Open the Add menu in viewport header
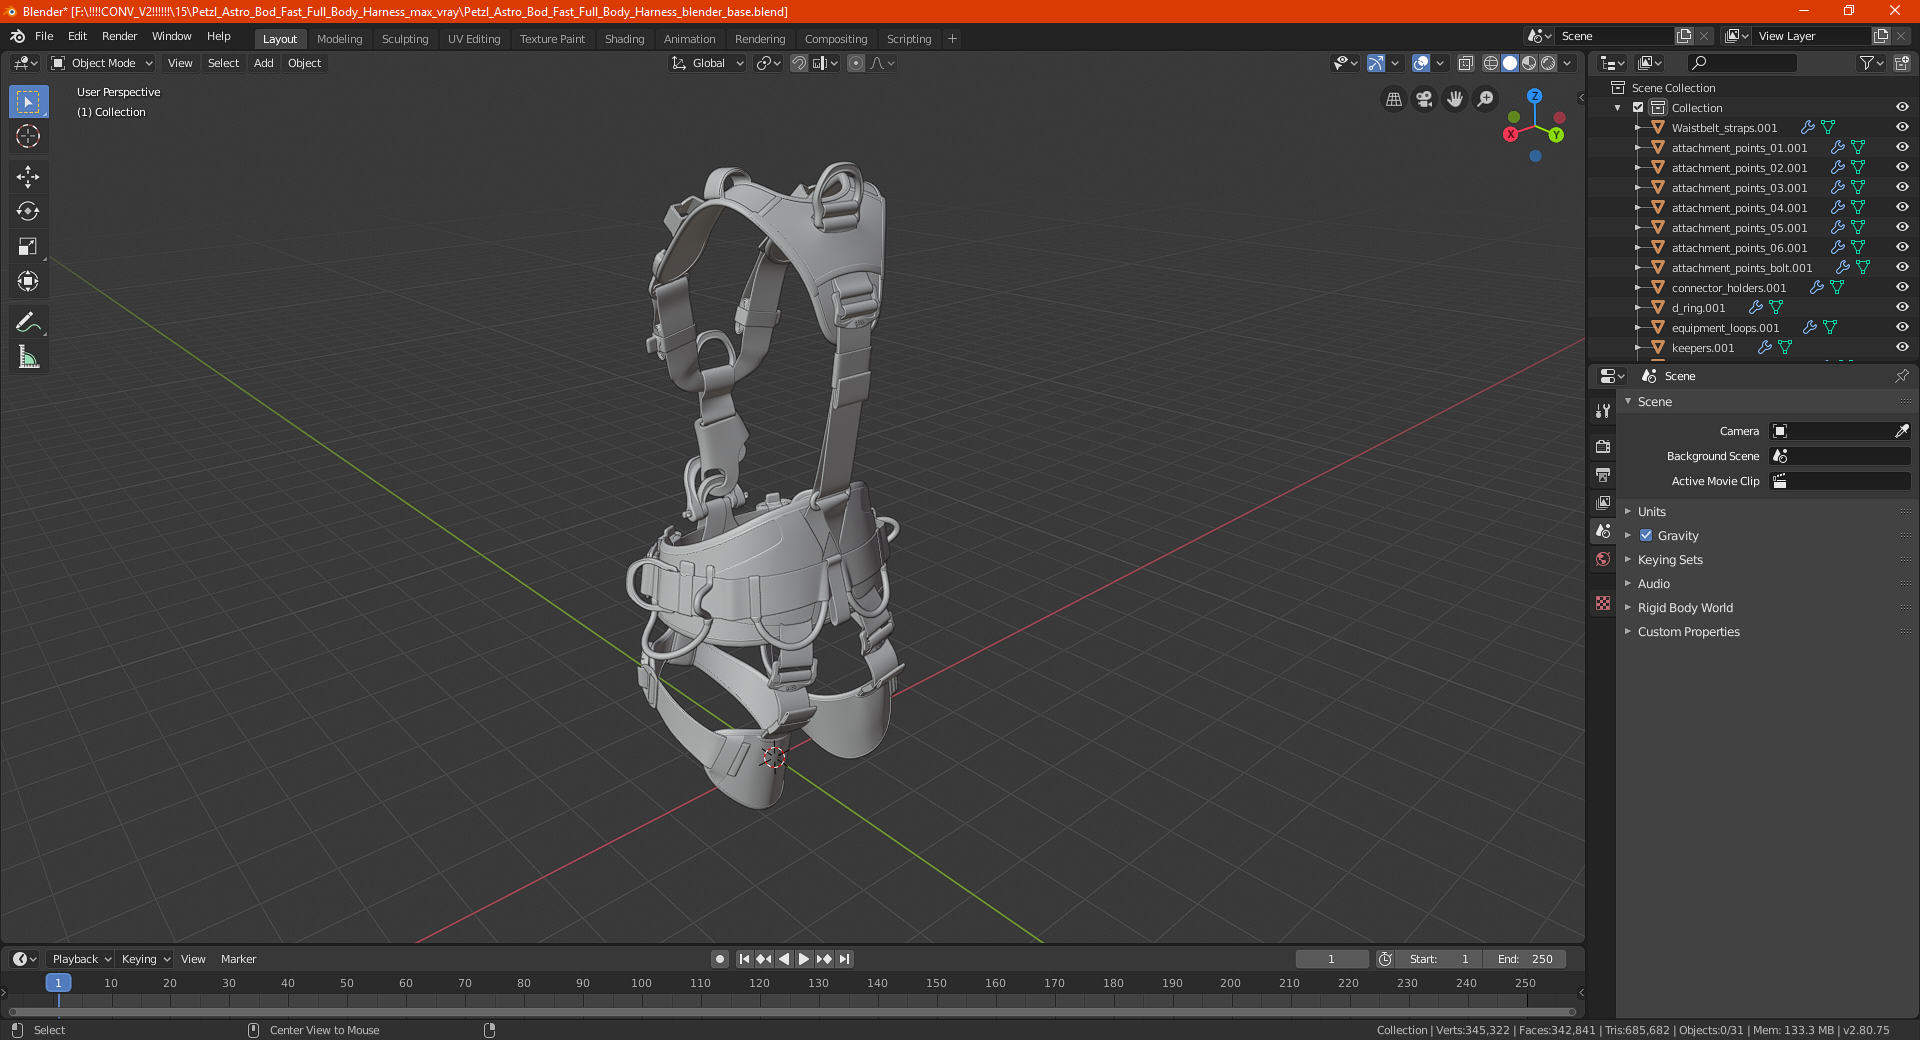 [x=264, y=63]
